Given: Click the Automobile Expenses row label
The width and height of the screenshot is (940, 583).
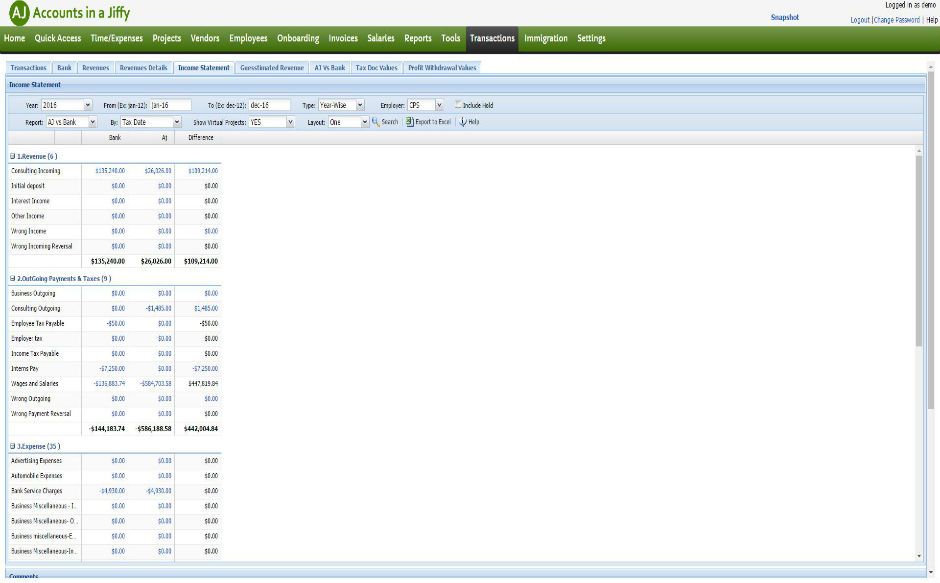Looking at the screenshot, I should [x=37, y=476].
